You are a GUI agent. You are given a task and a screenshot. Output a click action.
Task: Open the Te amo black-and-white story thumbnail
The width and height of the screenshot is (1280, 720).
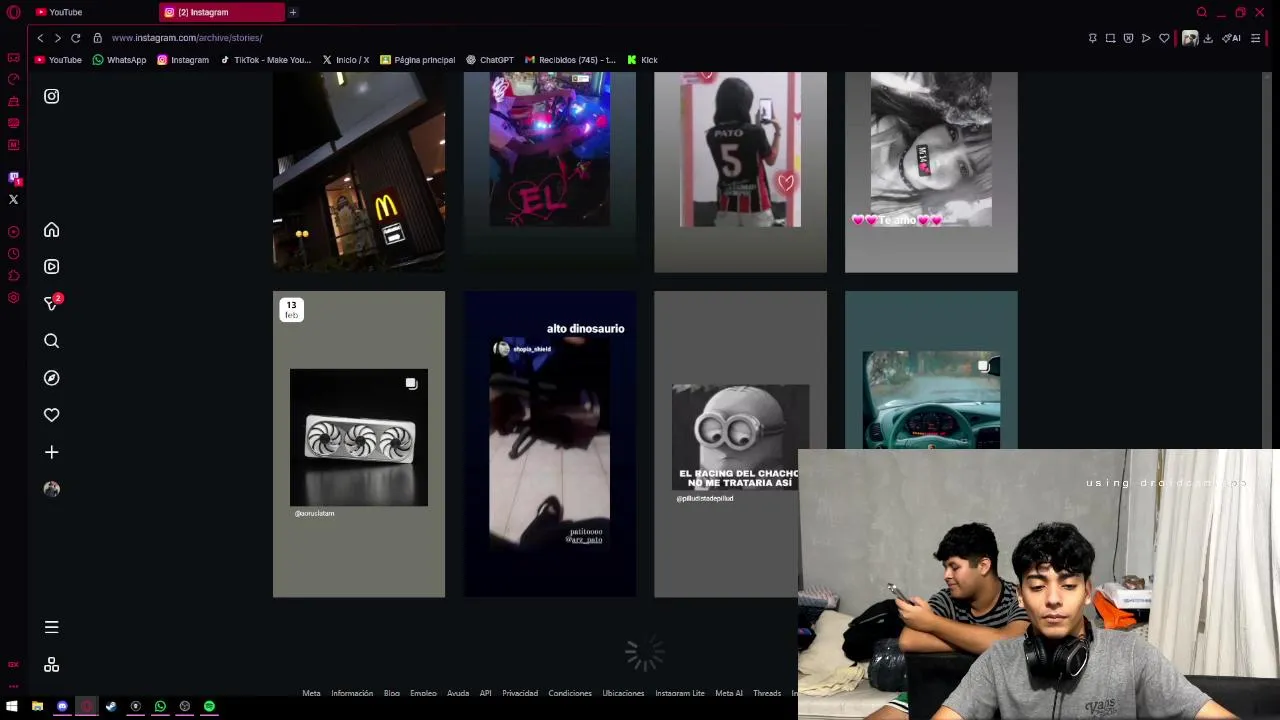pyautogui.click(x=931, y=171)
